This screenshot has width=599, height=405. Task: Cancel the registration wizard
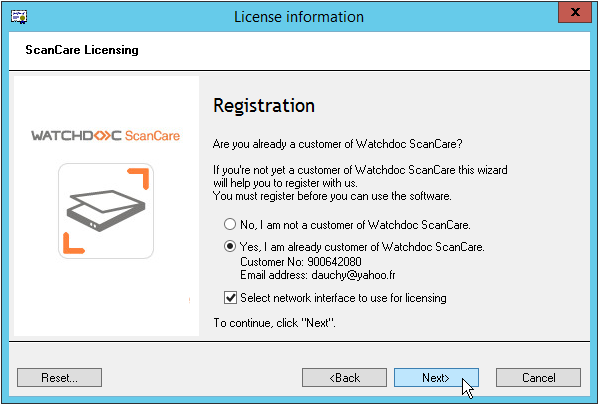pyautogui.click(x=538, y=377)
